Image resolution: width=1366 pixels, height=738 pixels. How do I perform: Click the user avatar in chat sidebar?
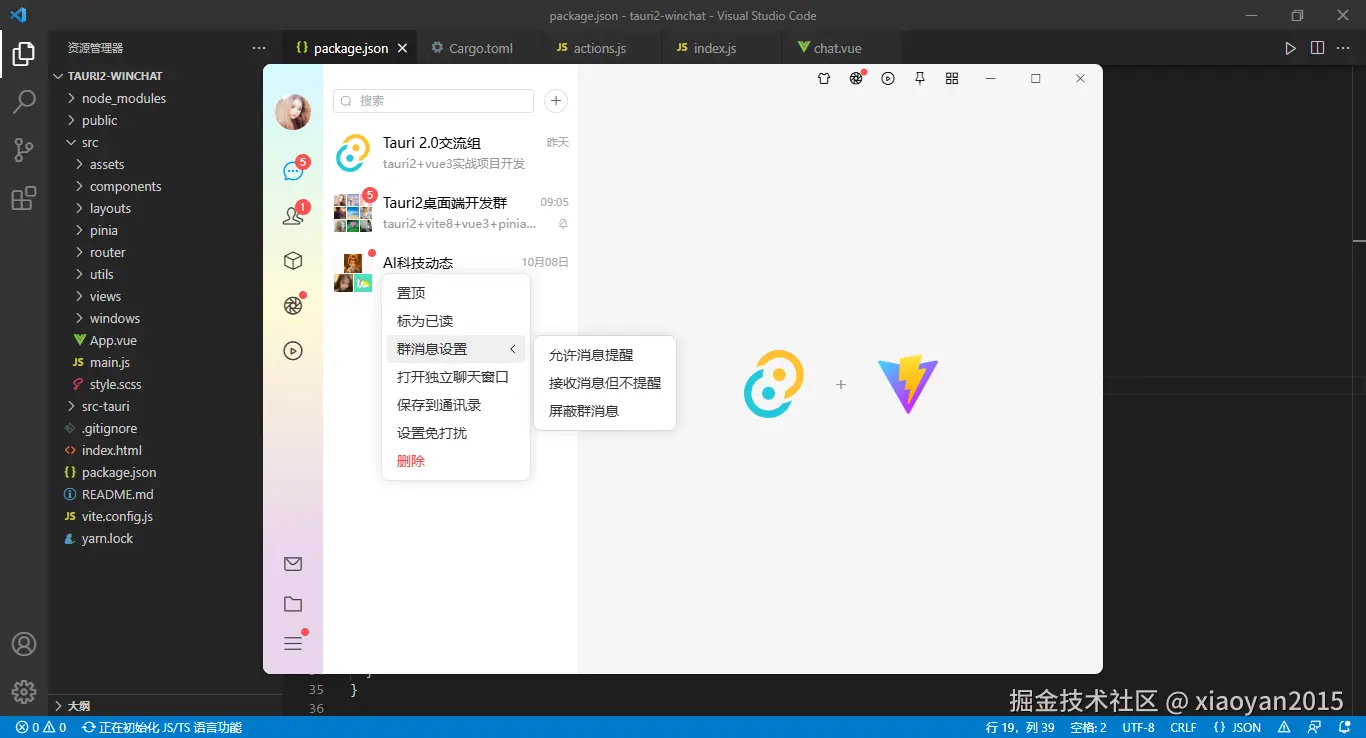pos(293,112)
